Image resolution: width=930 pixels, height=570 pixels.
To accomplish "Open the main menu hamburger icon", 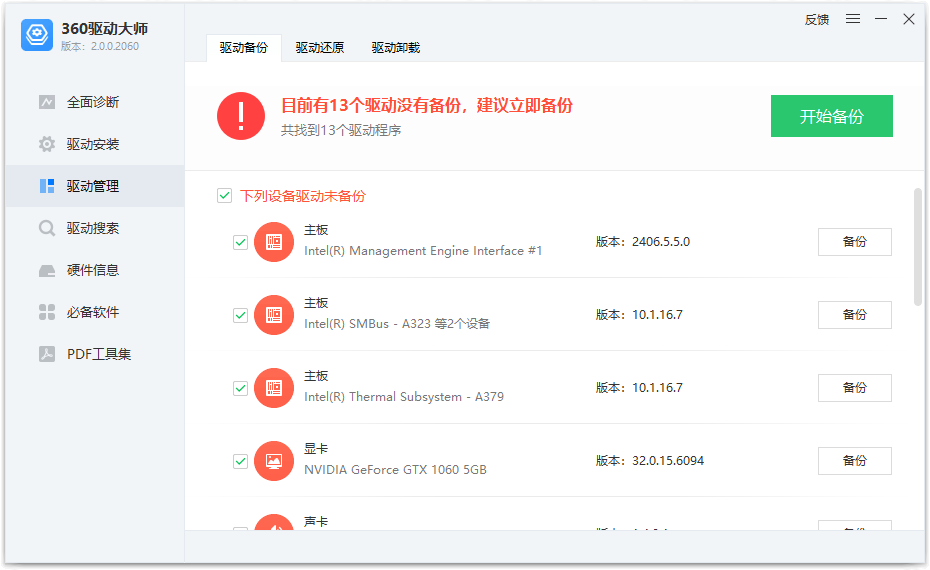I will point(853,19).
